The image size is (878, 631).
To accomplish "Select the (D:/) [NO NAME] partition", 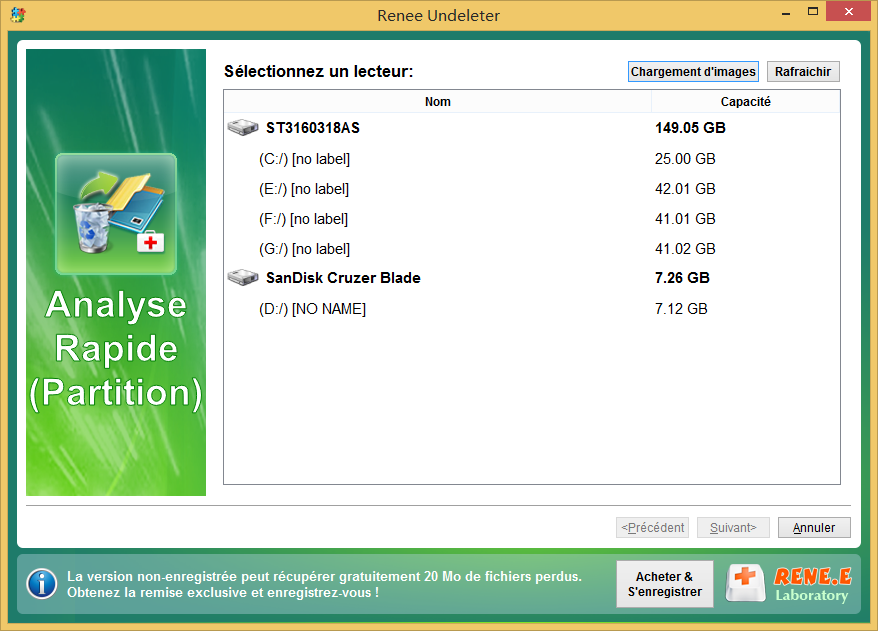I will pyautogui.click(x=532, y=309).
